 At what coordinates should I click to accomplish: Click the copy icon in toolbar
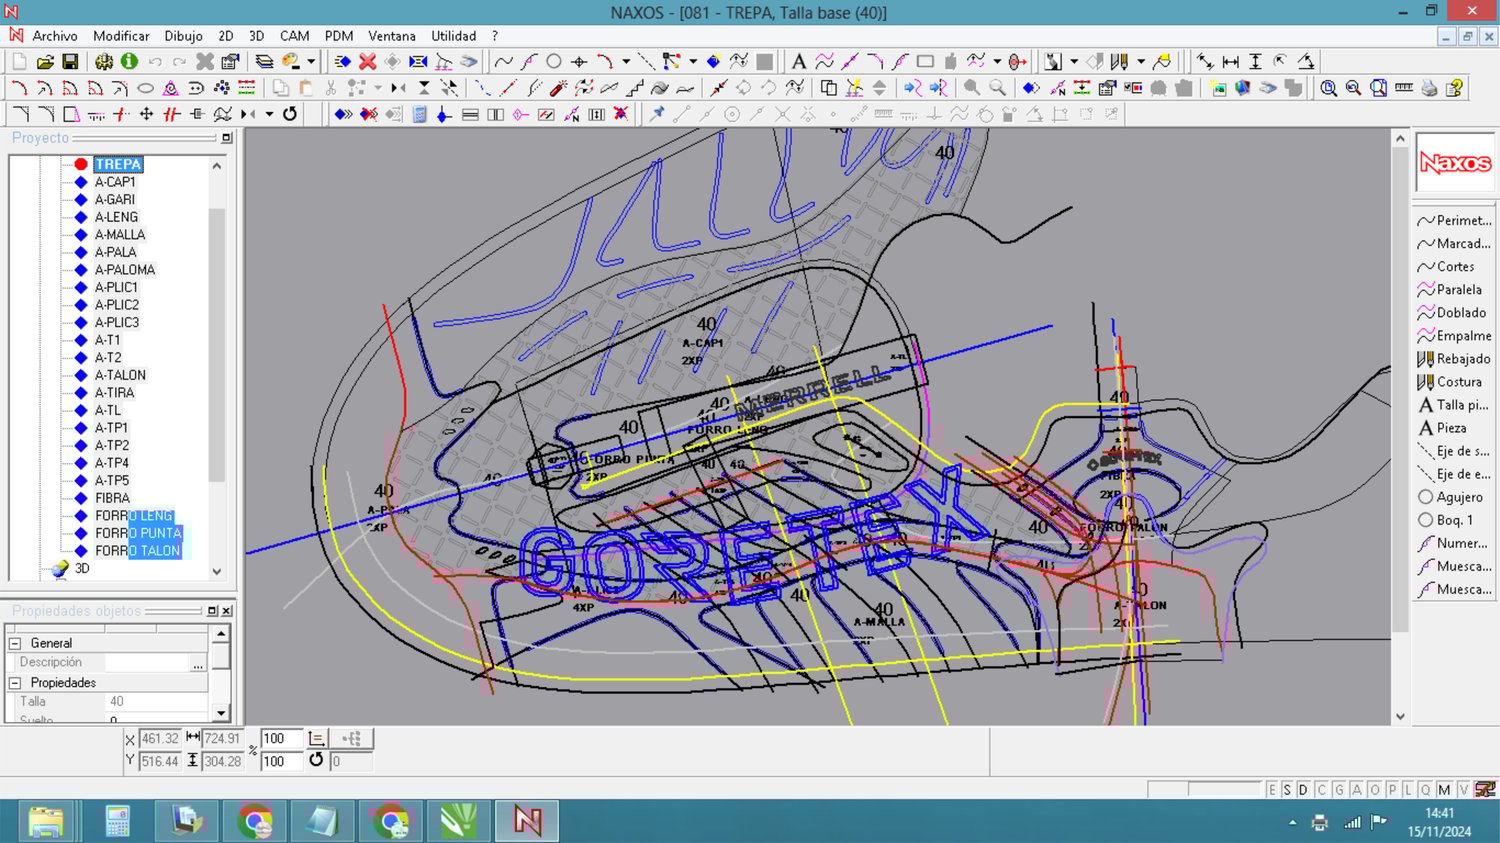tap(281, 88)
